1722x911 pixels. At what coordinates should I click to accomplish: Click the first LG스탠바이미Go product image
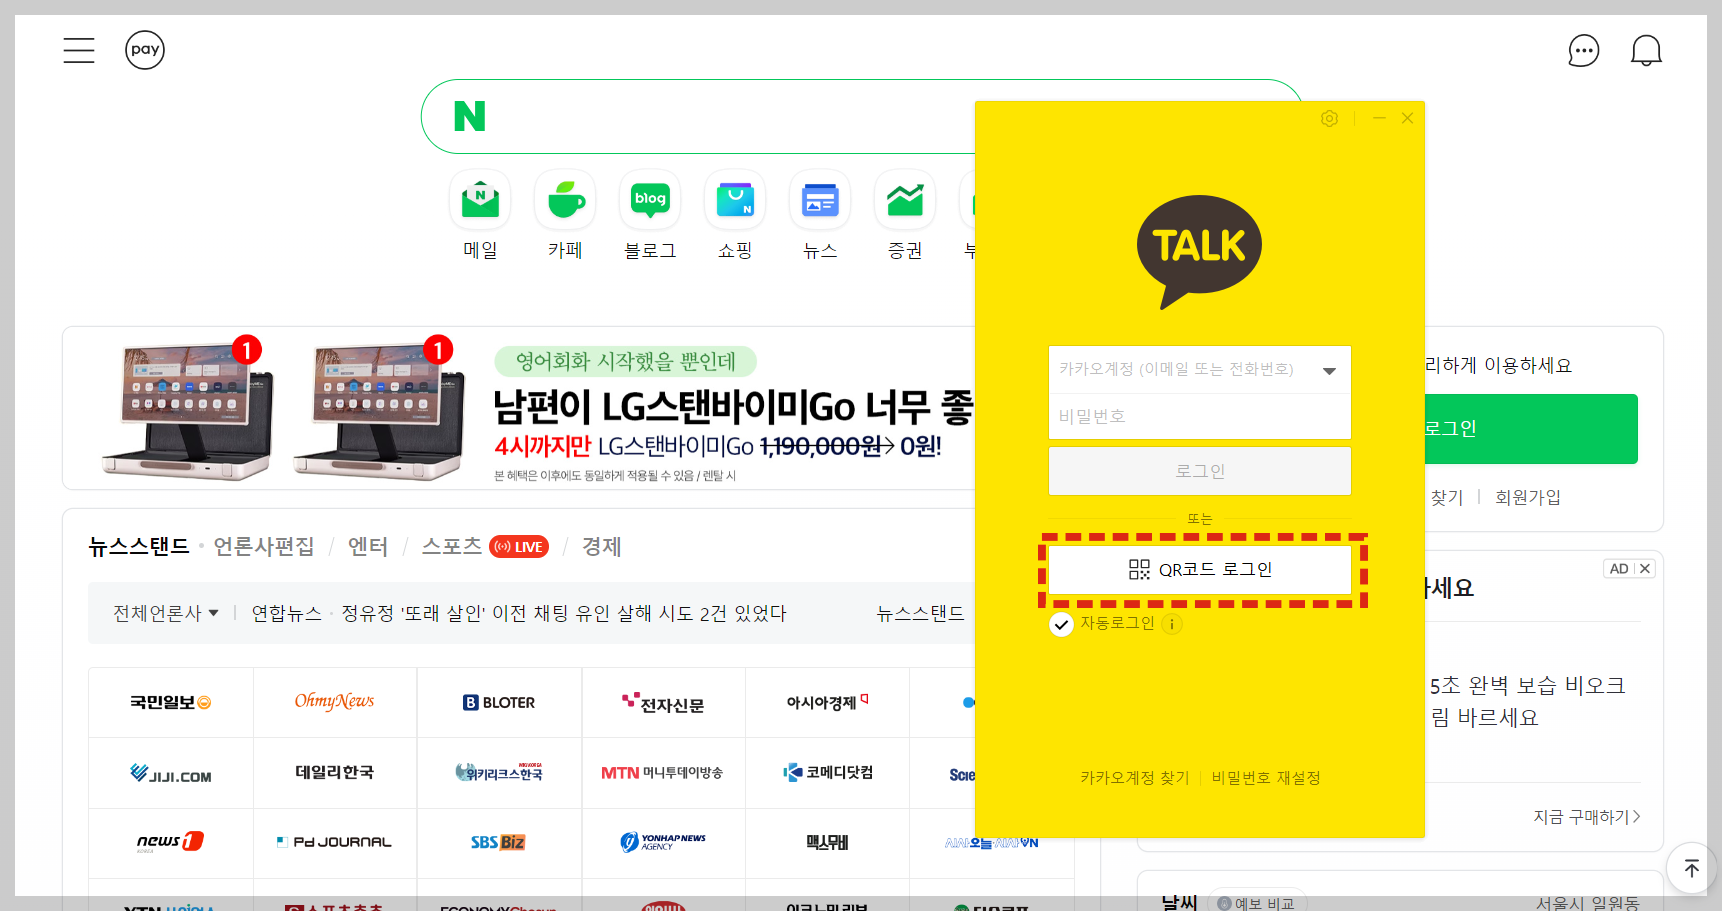tap(187, 410)
